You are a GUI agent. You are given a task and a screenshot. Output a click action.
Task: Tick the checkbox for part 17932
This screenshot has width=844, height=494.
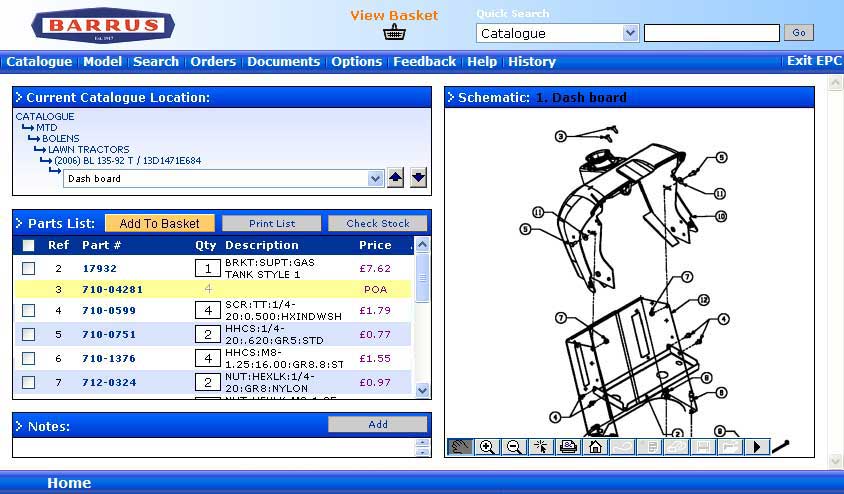point(29,268)
